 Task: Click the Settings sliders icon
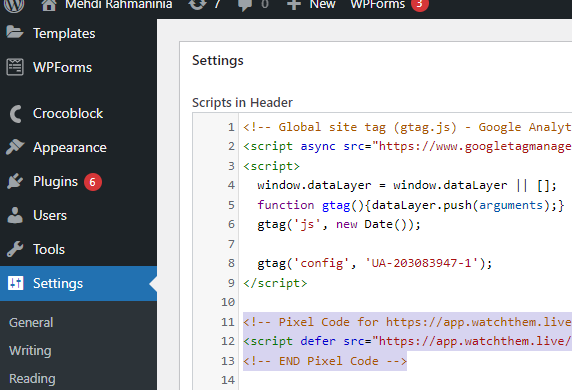click(15, 283)
